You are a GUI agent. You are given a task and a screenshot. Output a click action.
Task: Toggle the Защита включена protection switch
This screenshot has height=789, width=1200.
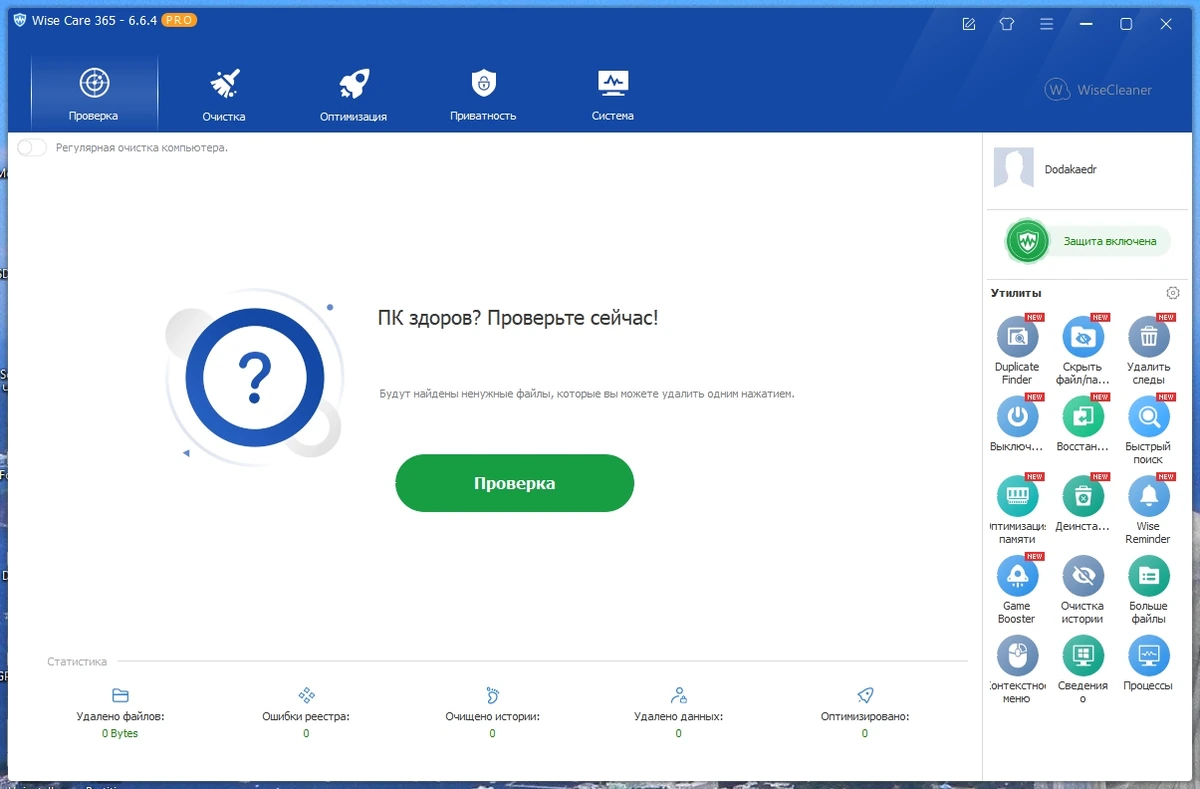1087,241
